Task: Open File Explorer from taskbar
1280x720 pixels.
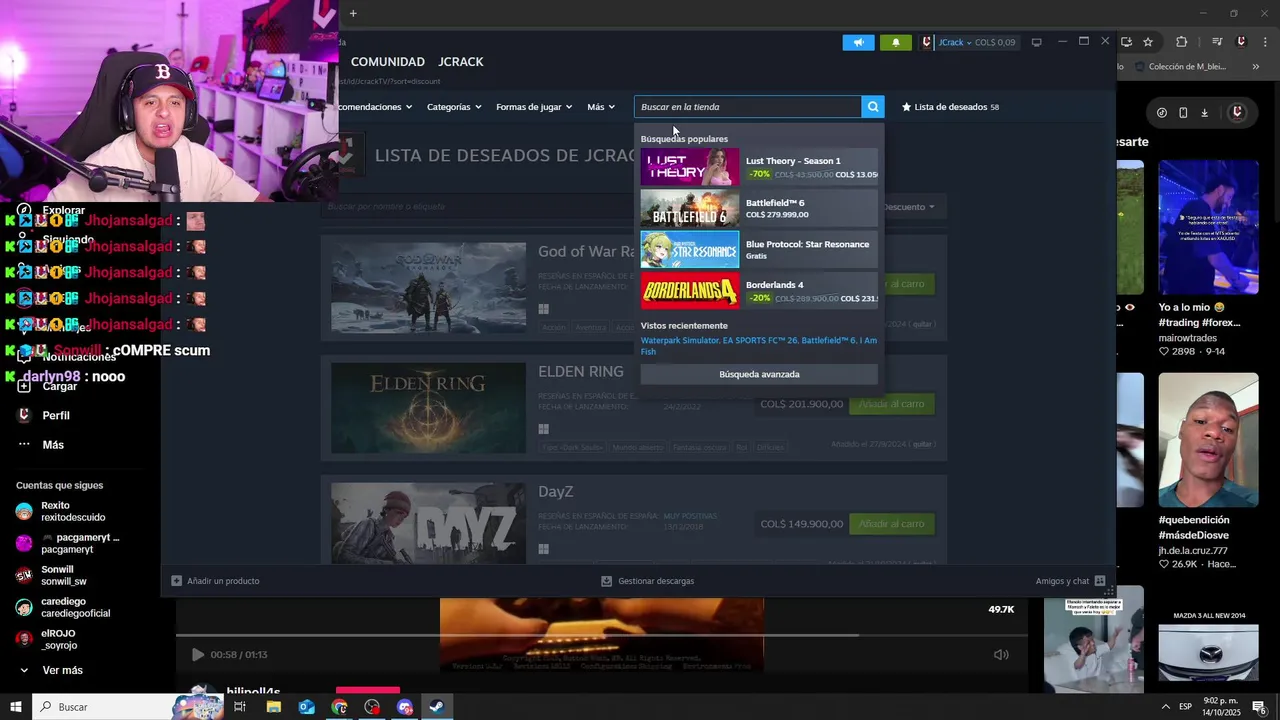Action: [273, 707]
